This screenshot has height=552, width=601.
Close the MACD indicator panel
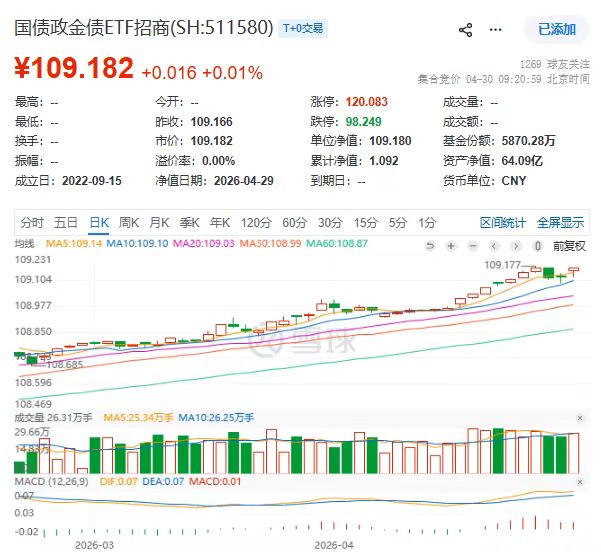[x=581, y=481]
